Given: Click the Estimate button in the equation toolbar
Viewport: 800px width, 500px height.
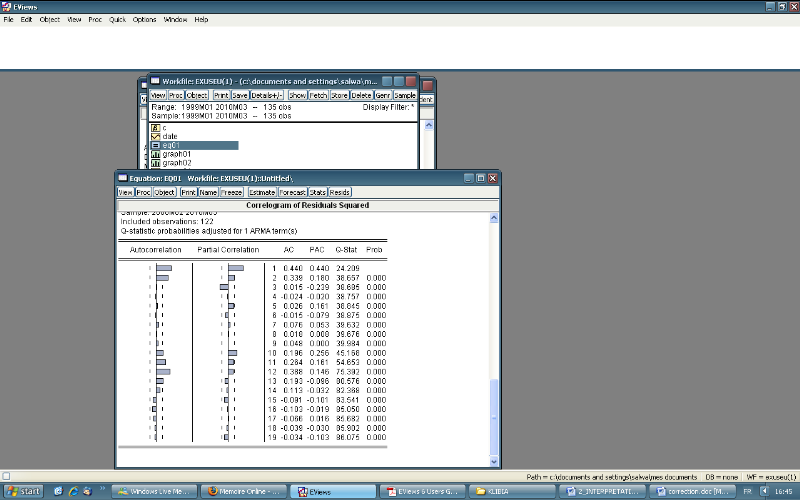Looking at the screenshot, I should [262, 191].
